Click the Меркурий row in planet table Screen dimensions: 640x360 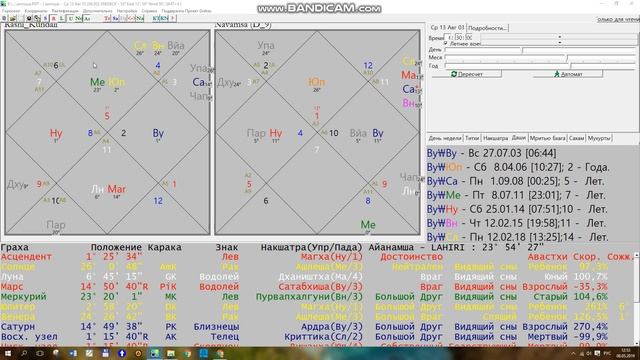pyautogui.click(x=317, y=297)
